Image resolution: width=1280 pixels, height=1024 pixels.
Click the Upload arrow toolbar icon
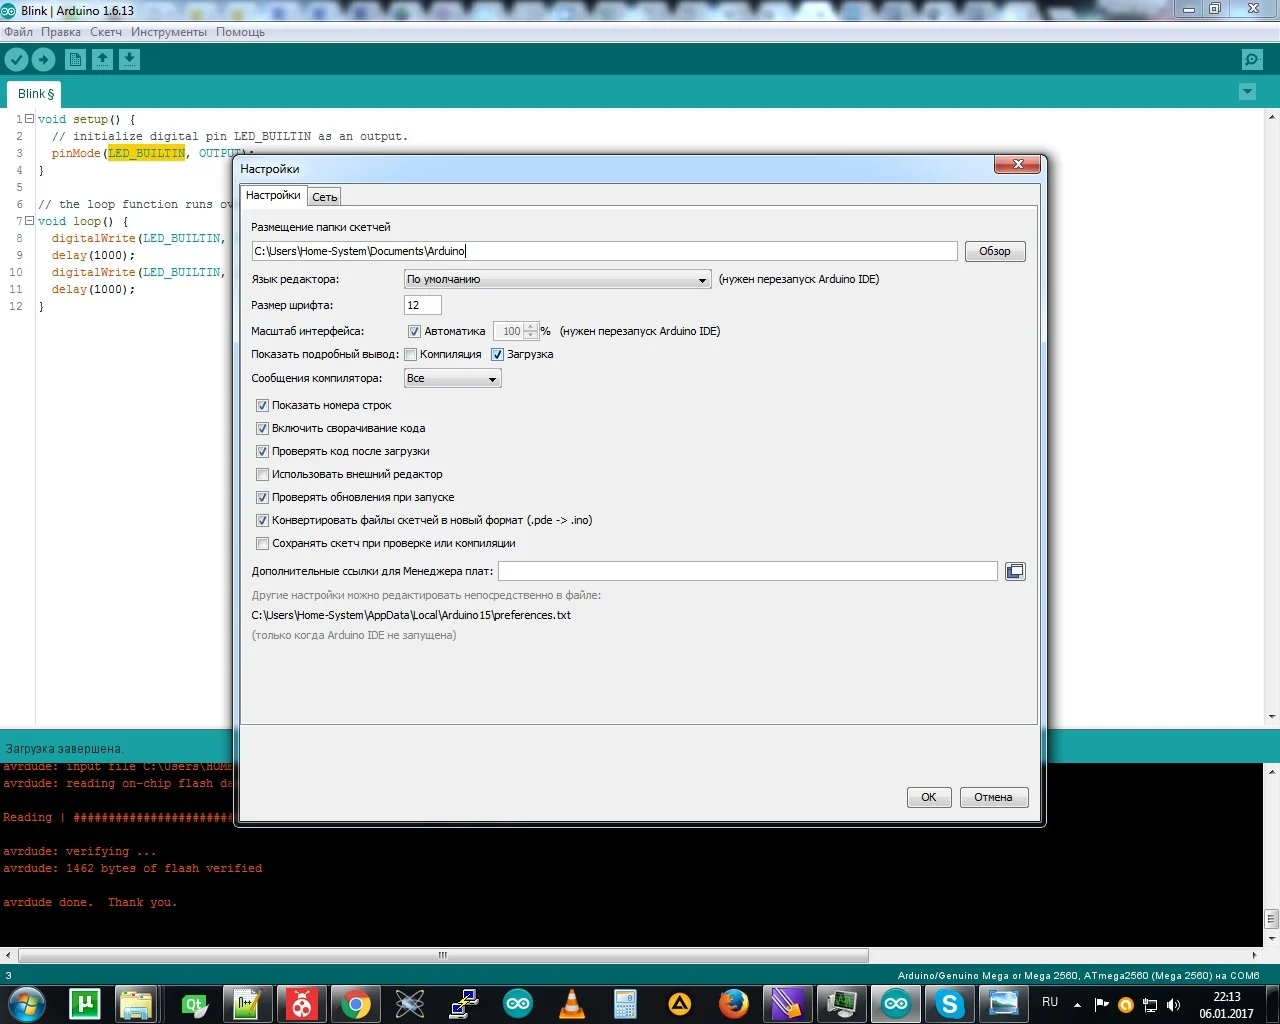[44, 60]
